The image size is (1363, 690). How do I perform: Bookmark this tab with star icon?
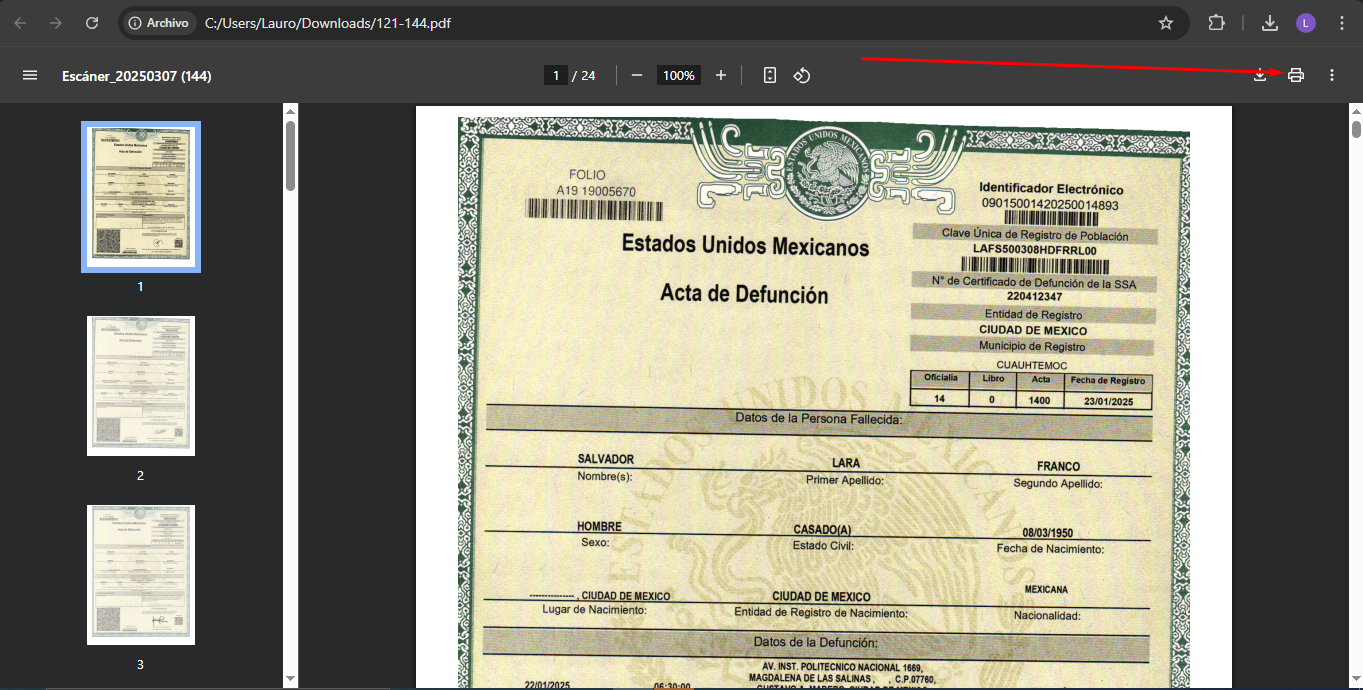(x=1165, y=23)
